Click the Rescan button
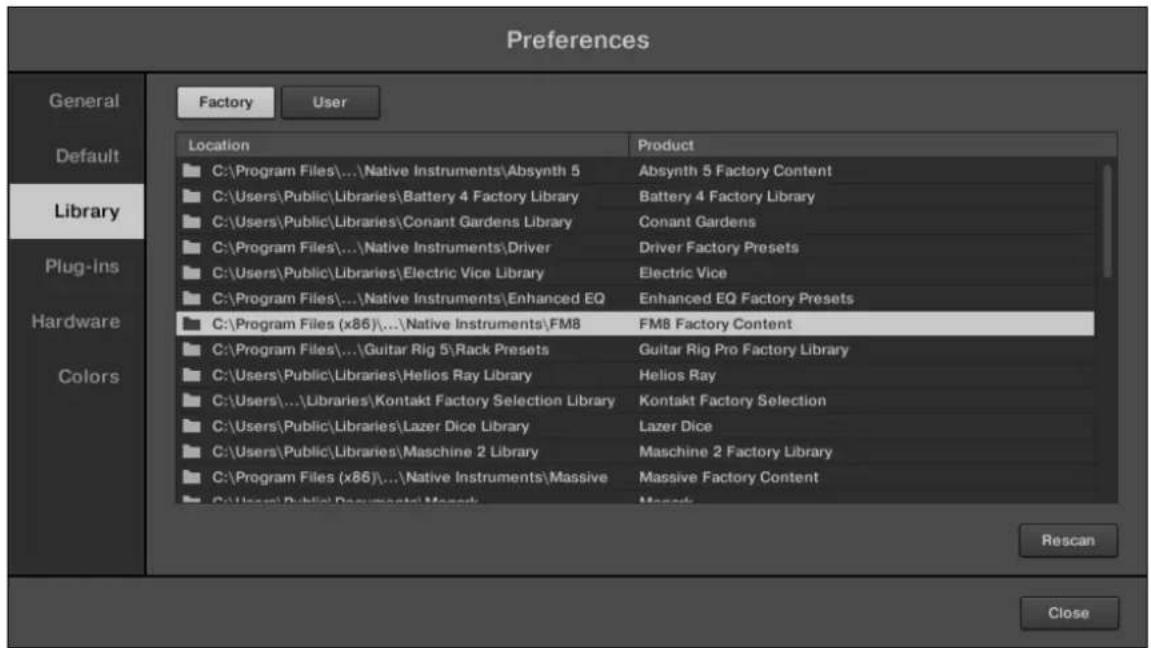The height and width of the screenshot is (648, 1151). coord(1068,541)
